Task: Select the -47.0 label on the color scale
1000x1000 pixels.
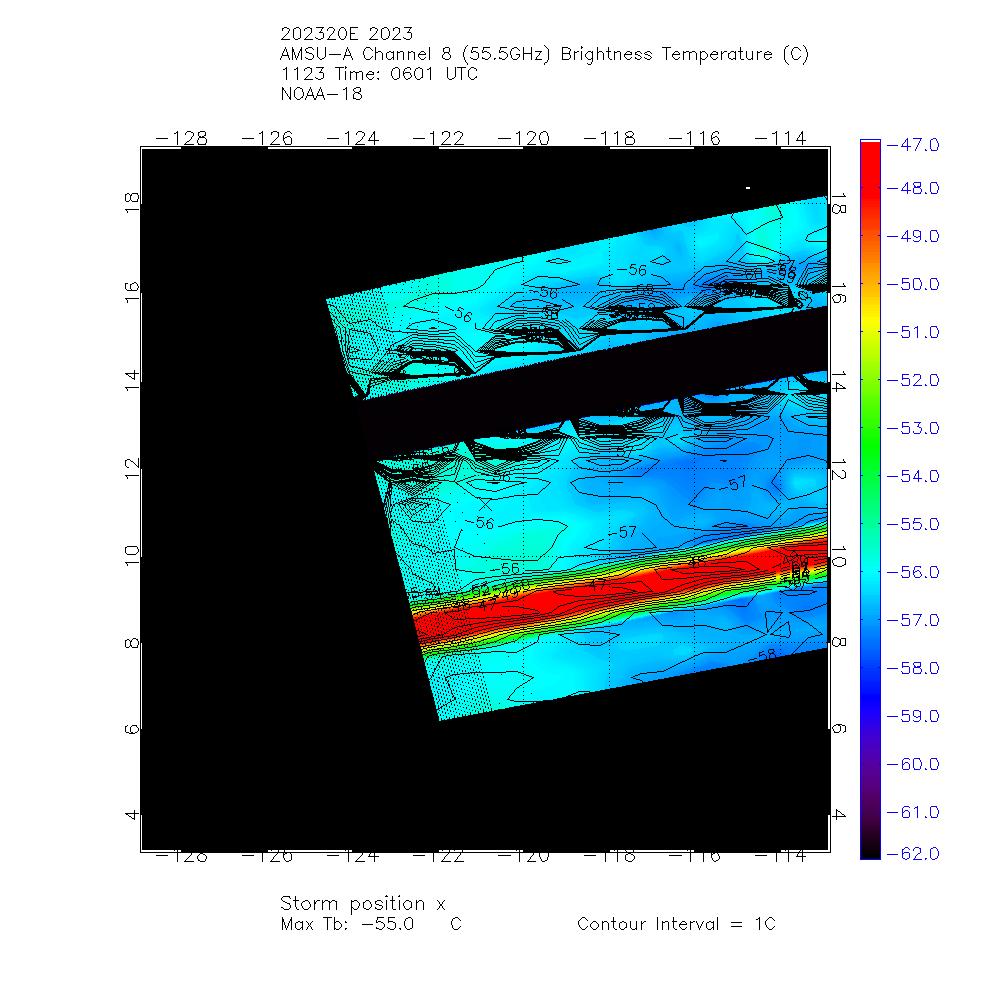Action: 919,145
